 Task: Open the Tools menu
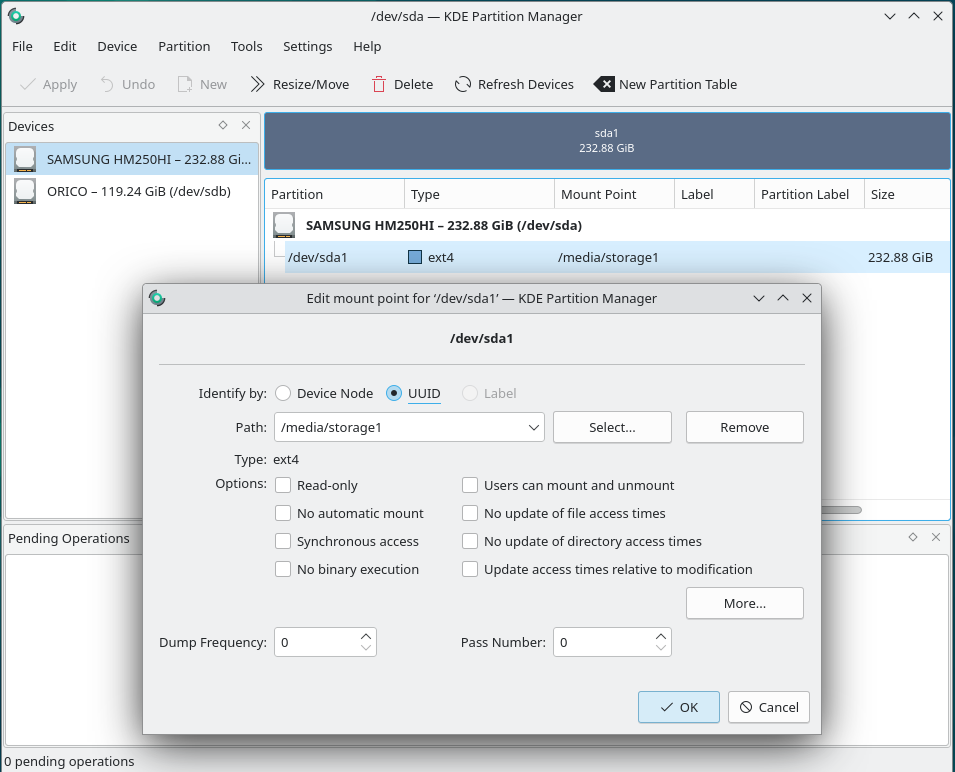(x=246, y=46)
